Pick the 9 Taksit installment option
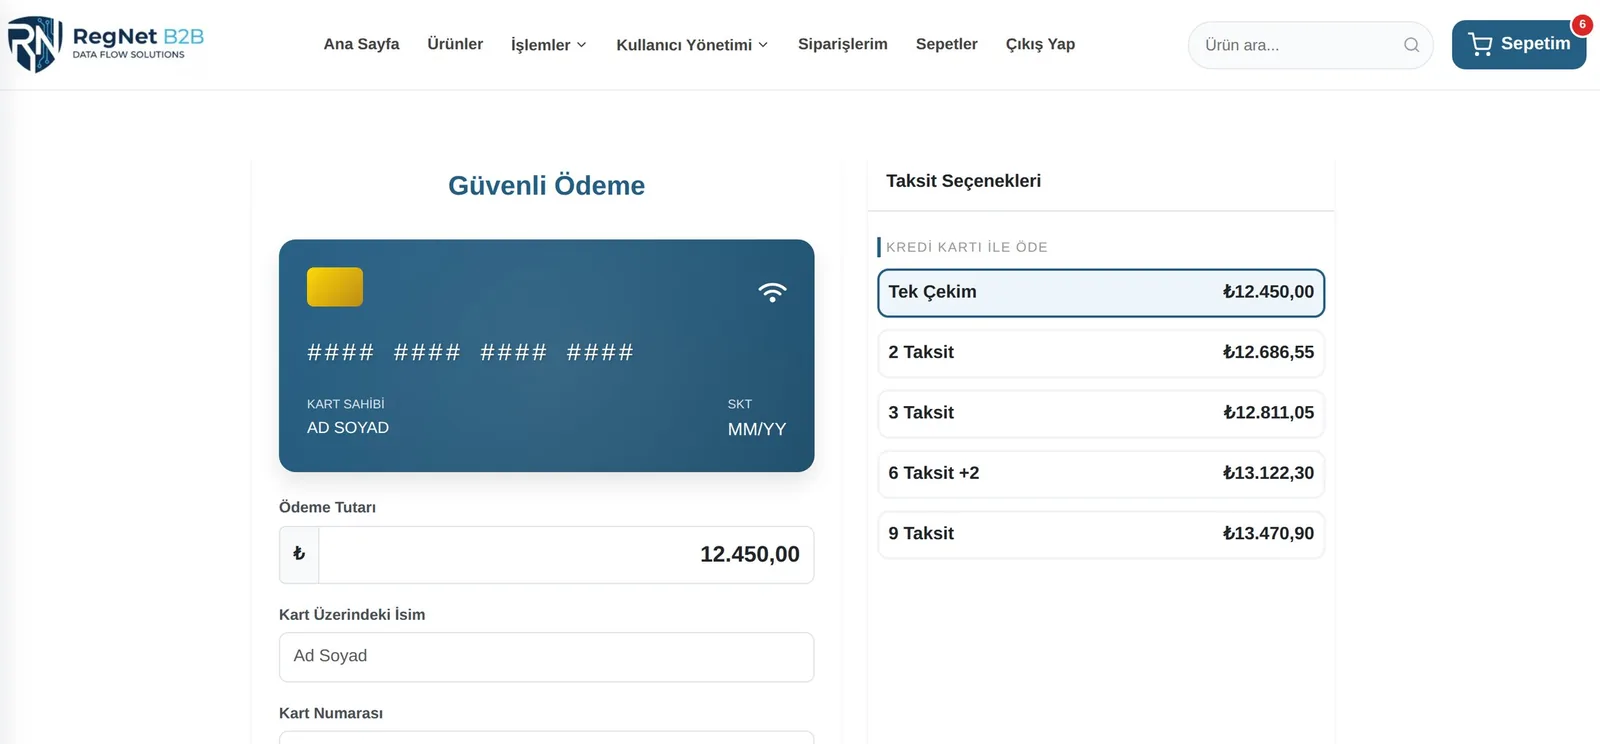This screenshot has width=1600, height=744. pos(1101,534)
